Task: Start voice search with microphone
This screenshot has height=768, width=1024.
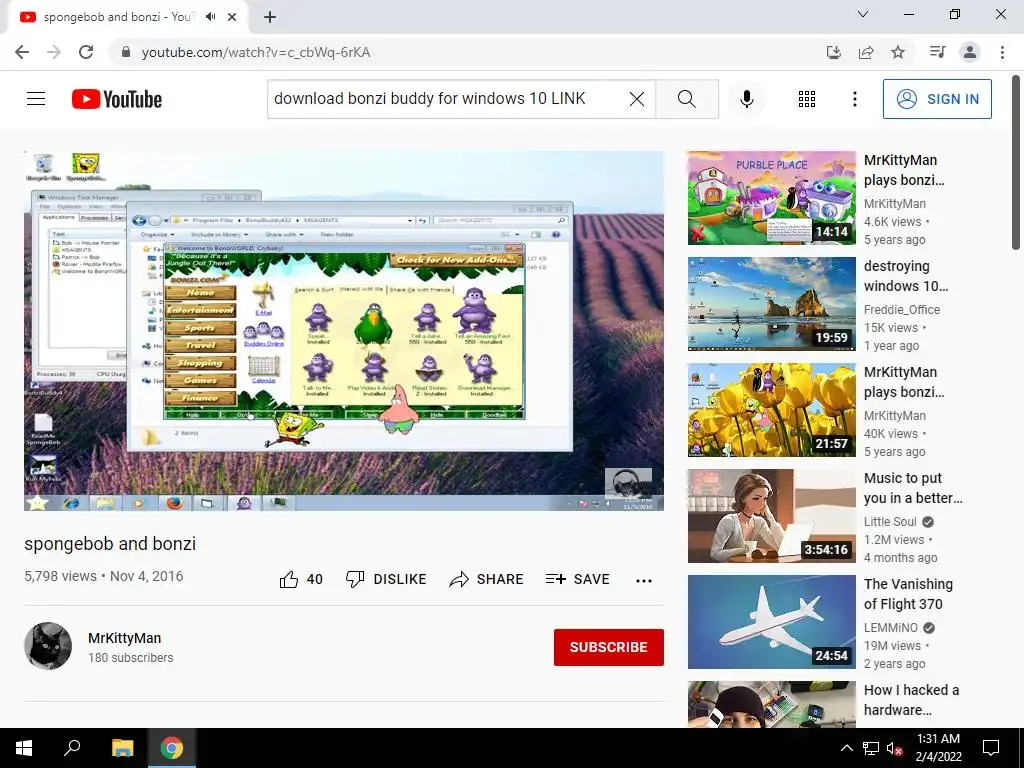Action: [747, 99]
